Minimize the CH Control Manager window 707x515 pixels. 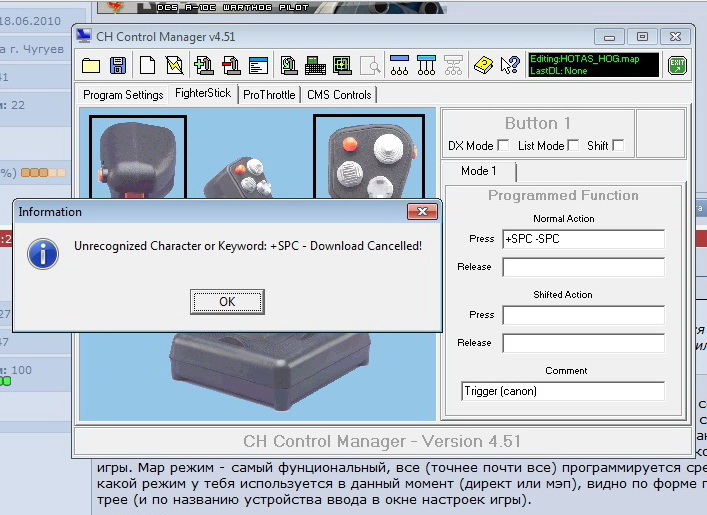point(610,37)
